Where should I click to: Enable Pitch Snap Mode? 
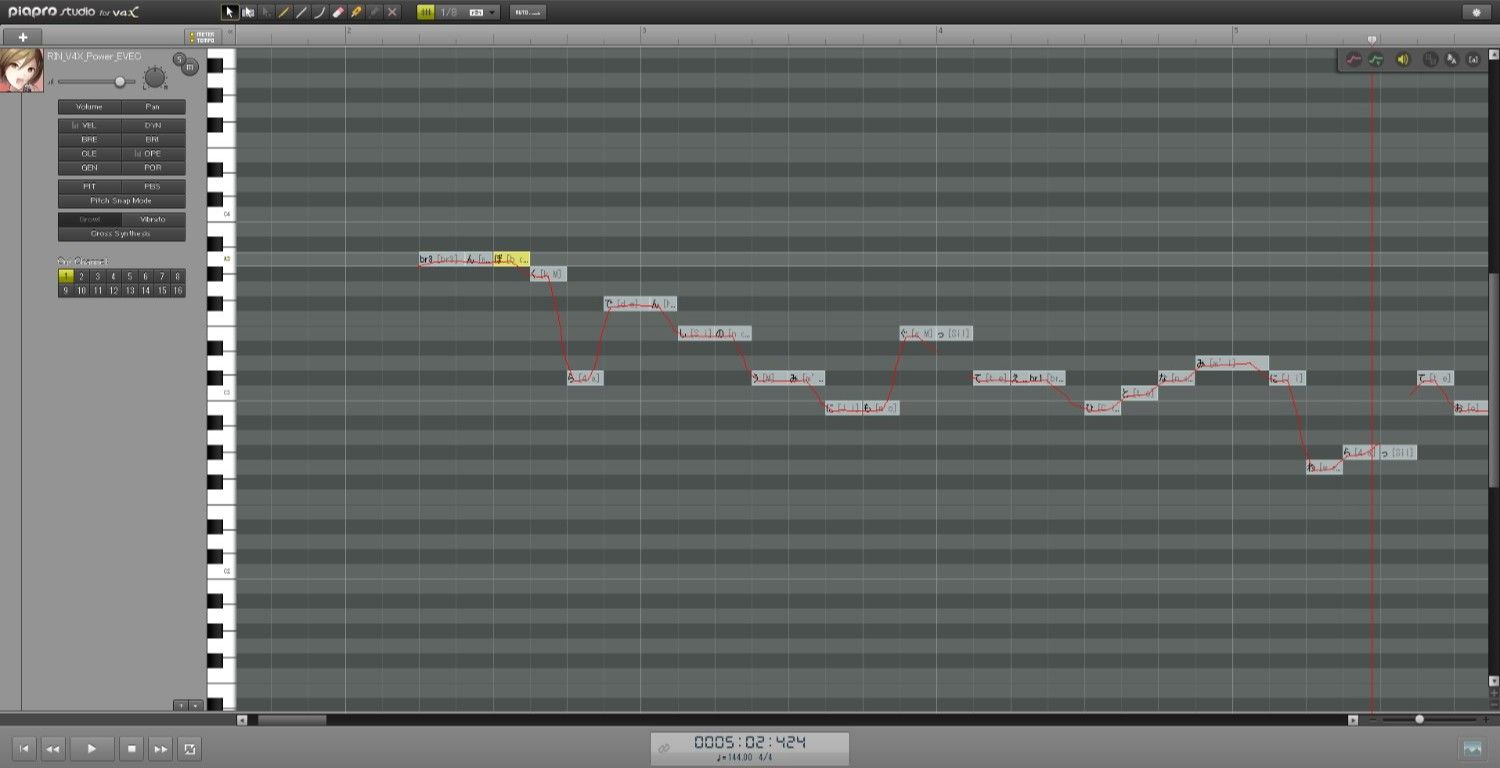[121, 200]
